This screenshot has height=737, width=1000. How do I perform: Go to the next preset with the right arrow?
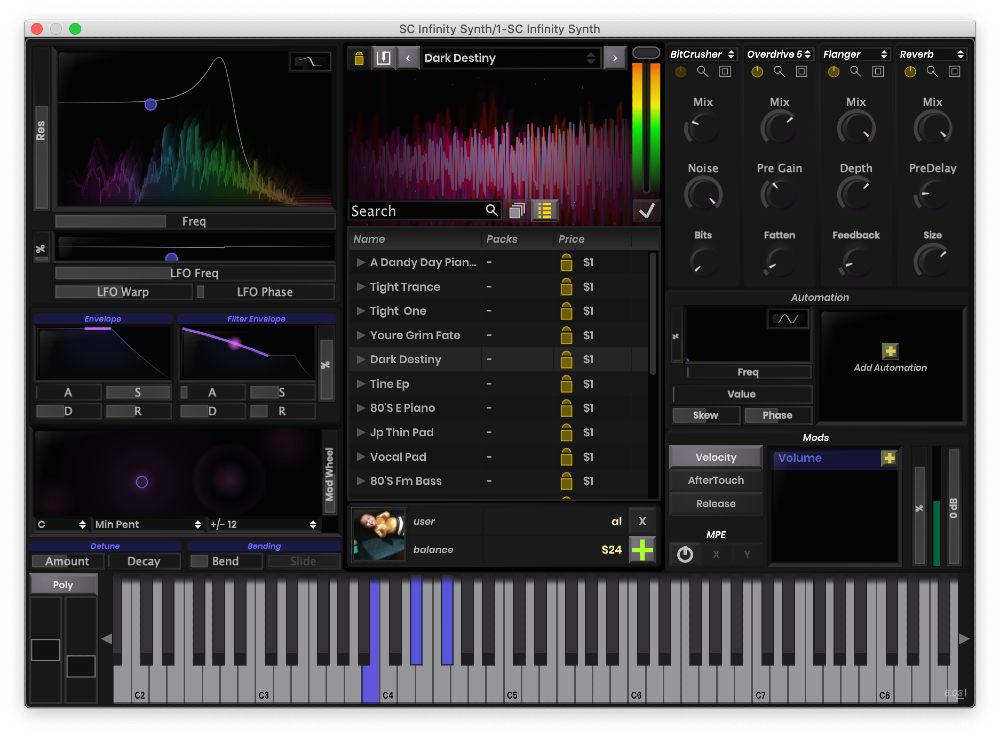point(614,58)
